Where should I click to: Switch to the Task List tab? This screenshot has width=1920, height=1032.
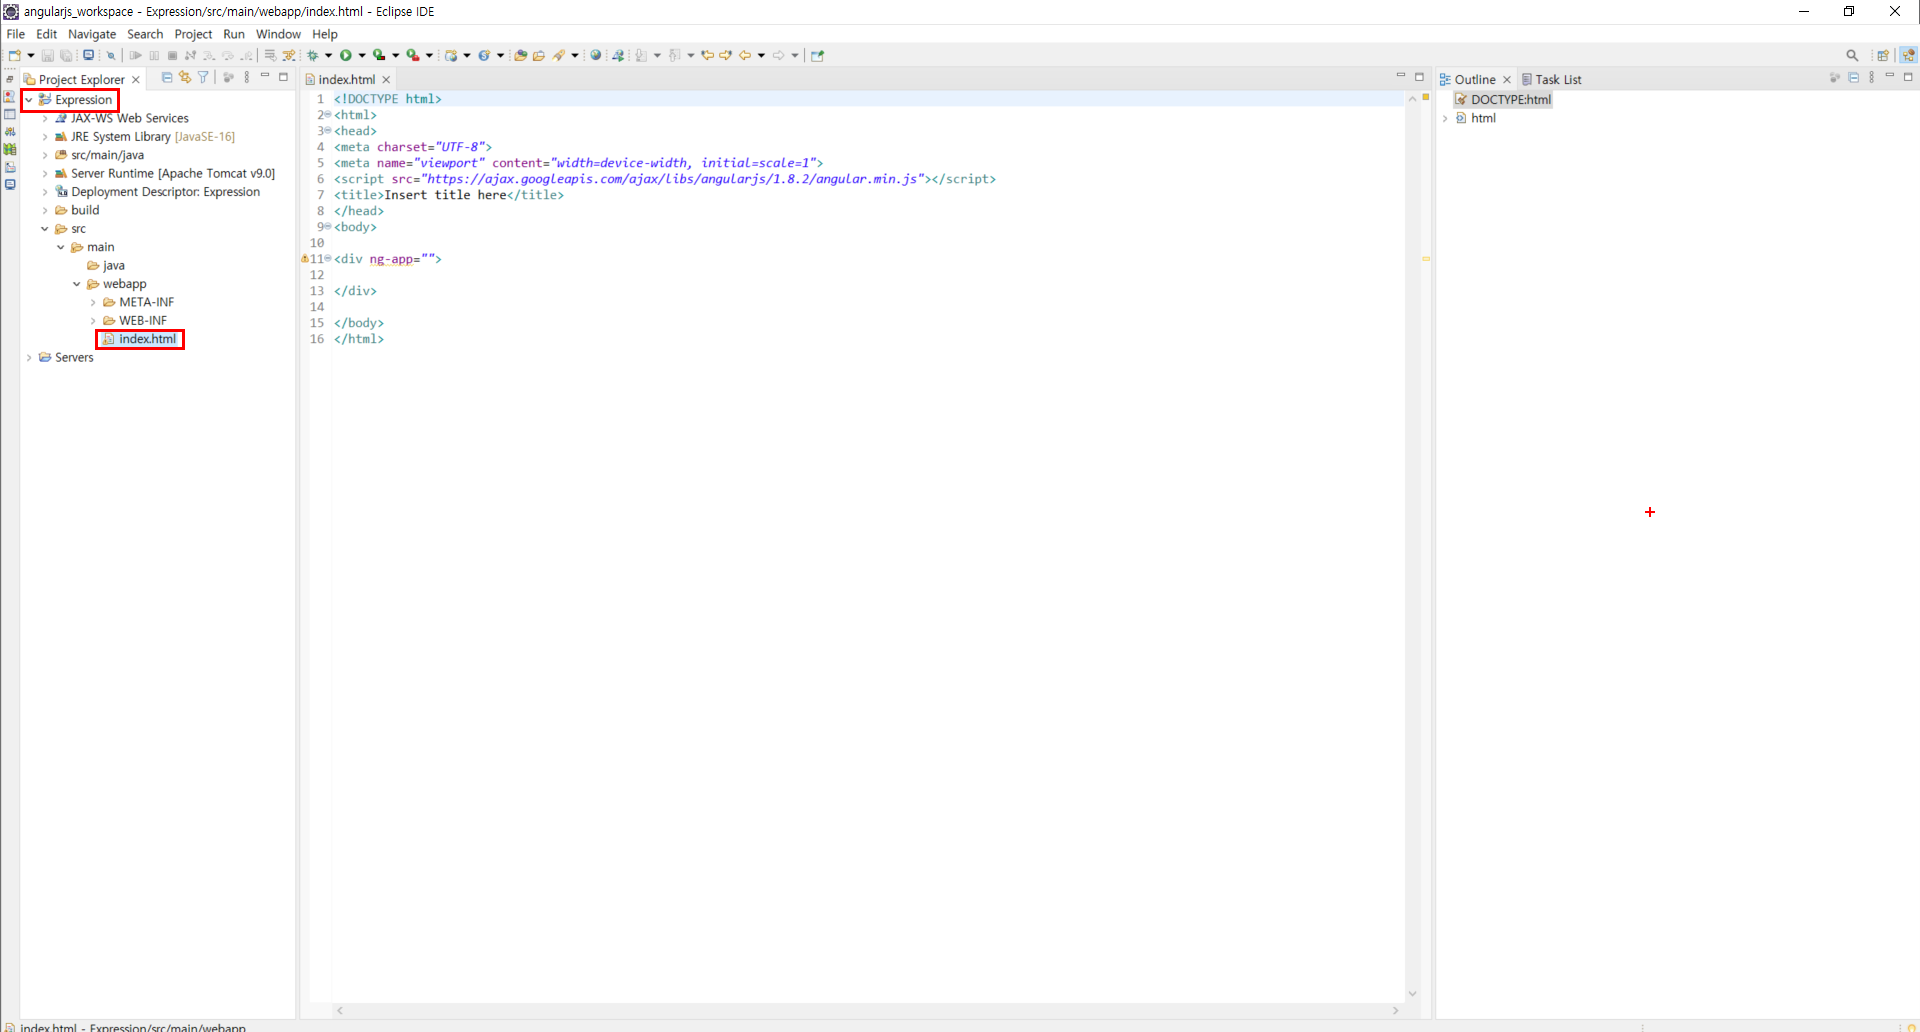(1551, 80)
